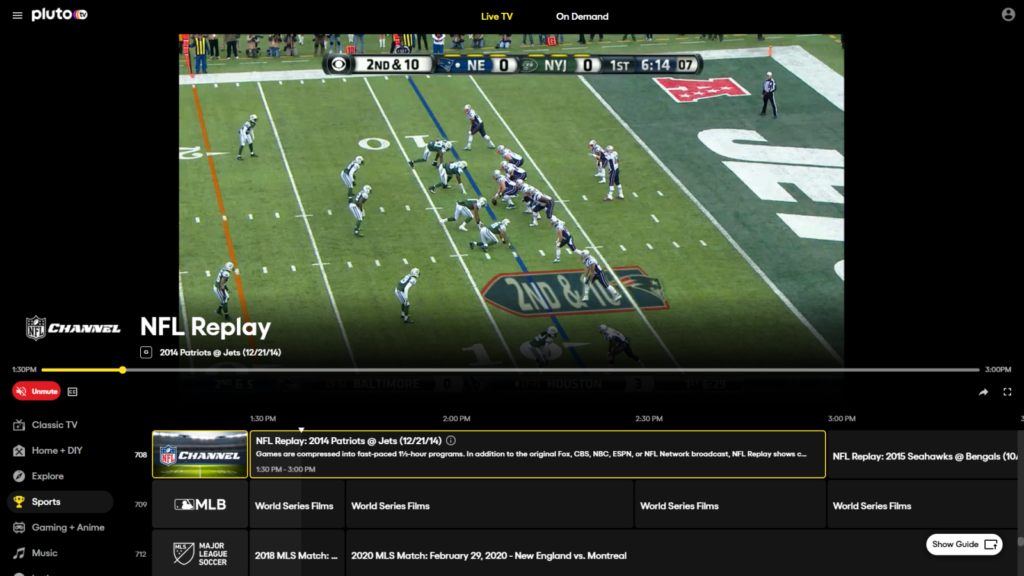Select NFL Replay: 2015 Seahawks @ Bengals program
This screenshot has height=576, width=1024.
[922, 455]
